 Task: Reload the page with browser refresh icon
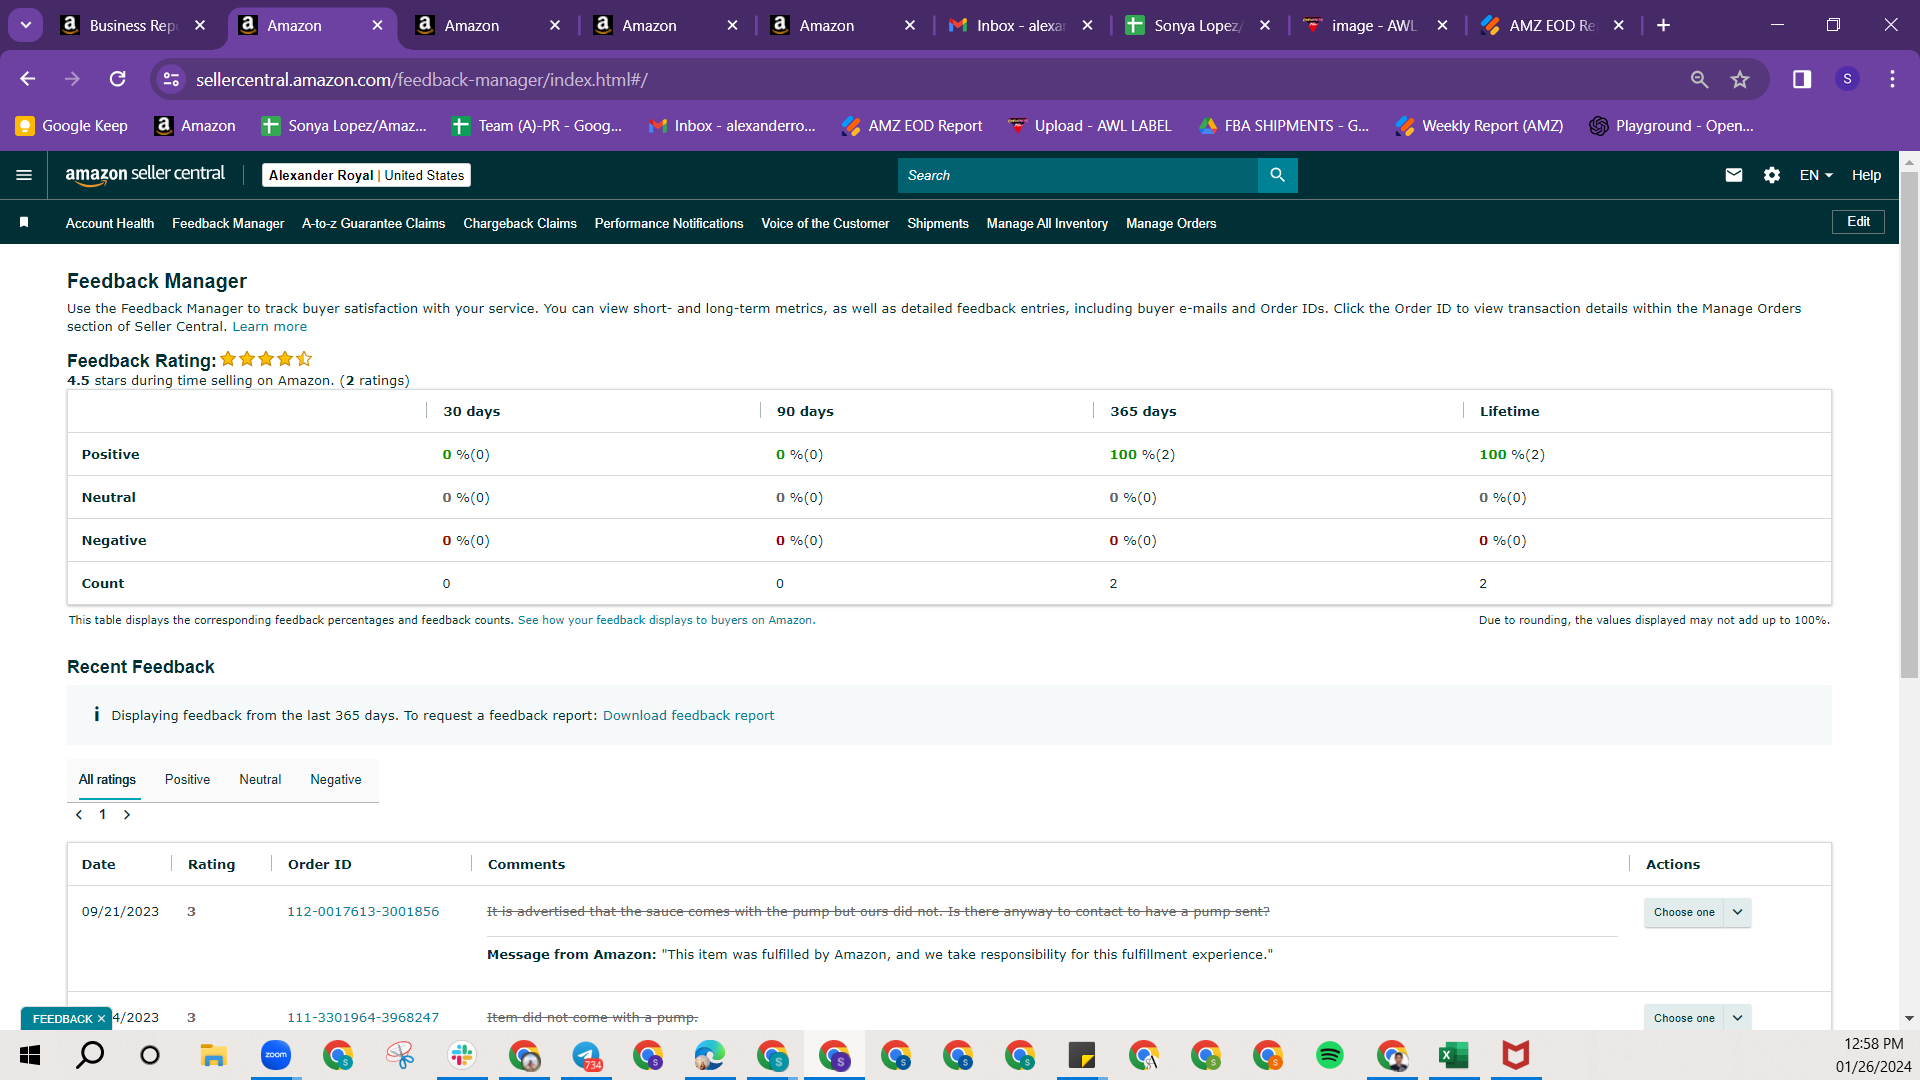(x=118, y=79)
